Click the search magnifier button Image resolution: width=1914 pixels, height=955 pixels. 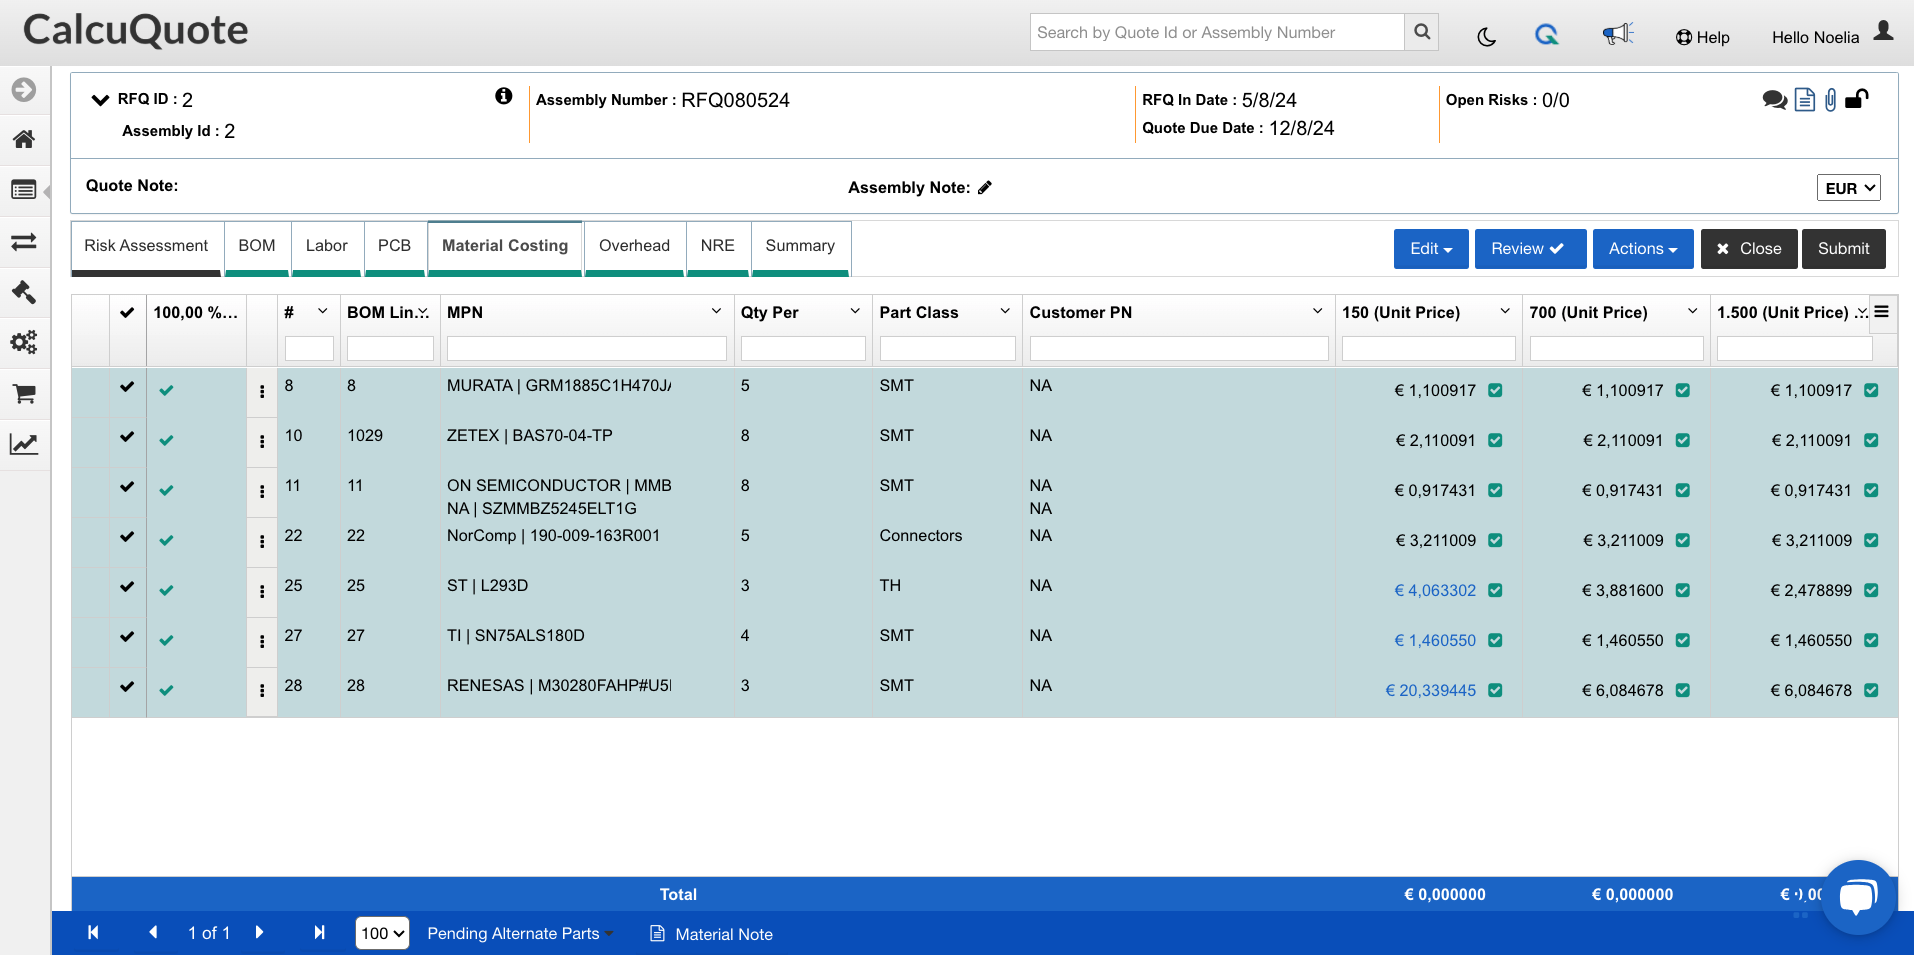1422,32
